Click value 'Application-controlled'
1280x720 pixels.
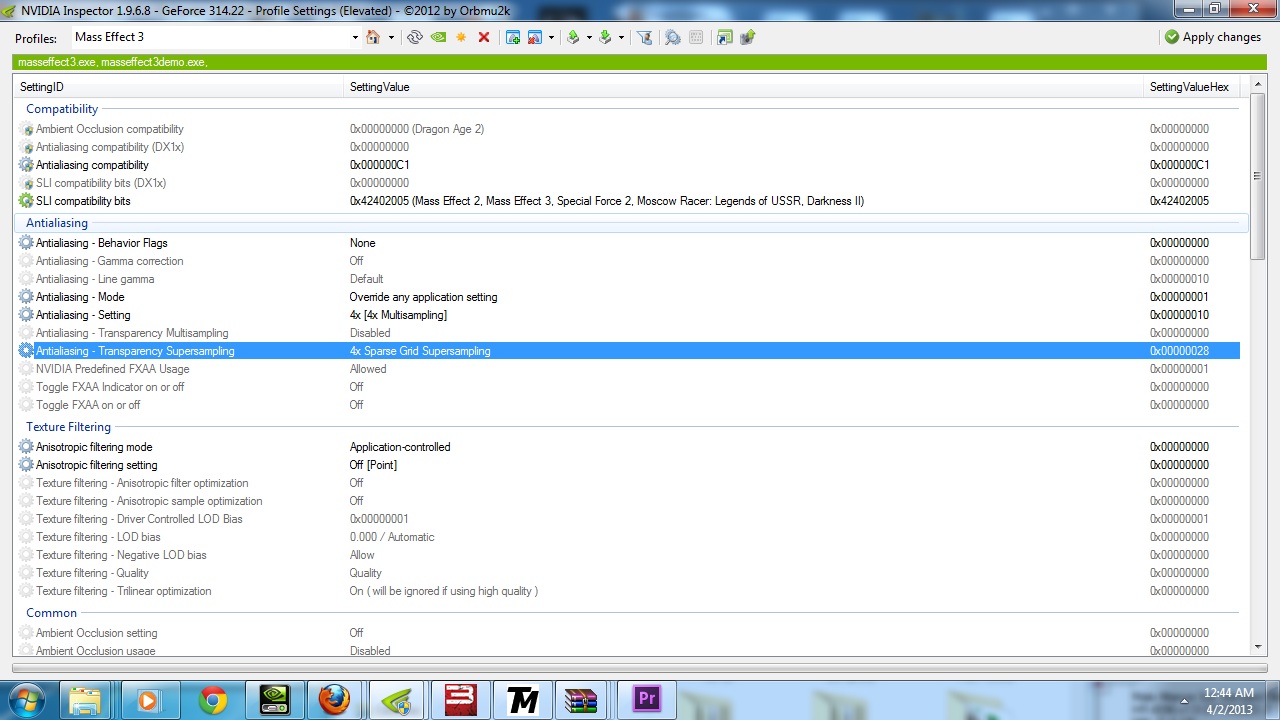(400, 447)
